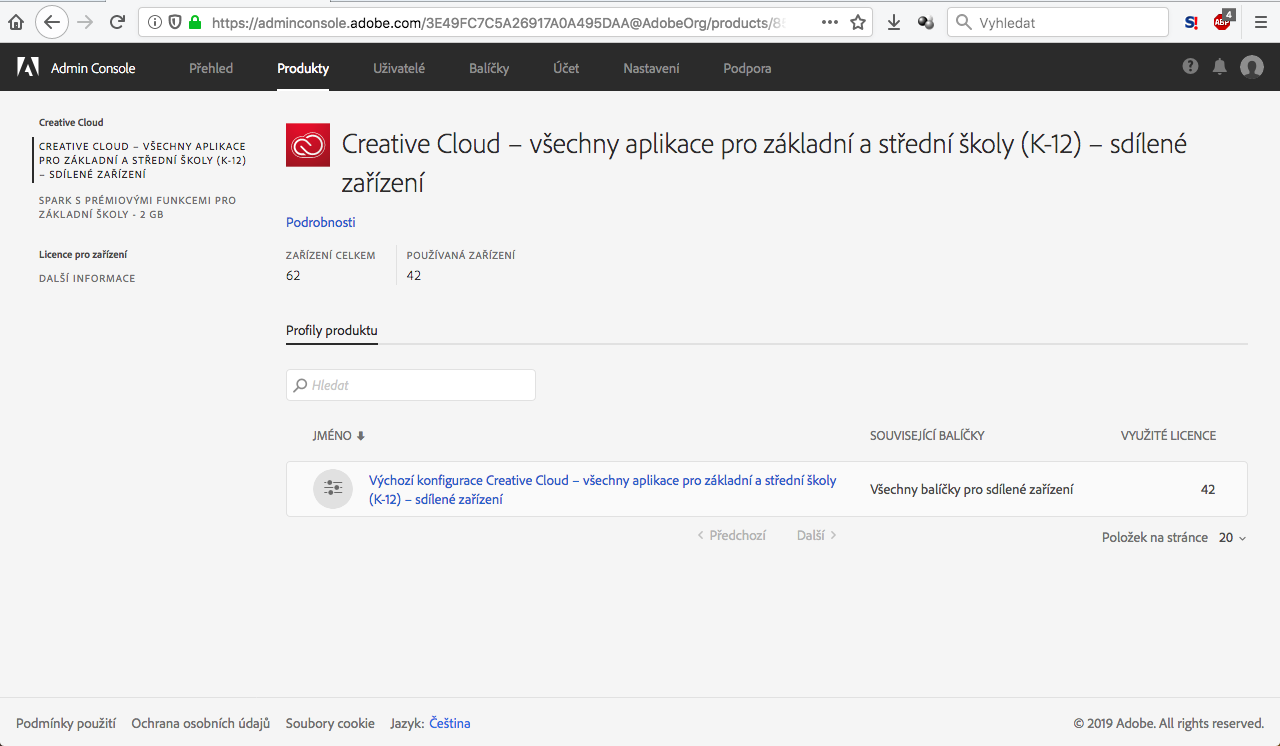Screen dimensions: 1280x746
Task: Sort by the JMÉNO column arrow
Action: 361,436
